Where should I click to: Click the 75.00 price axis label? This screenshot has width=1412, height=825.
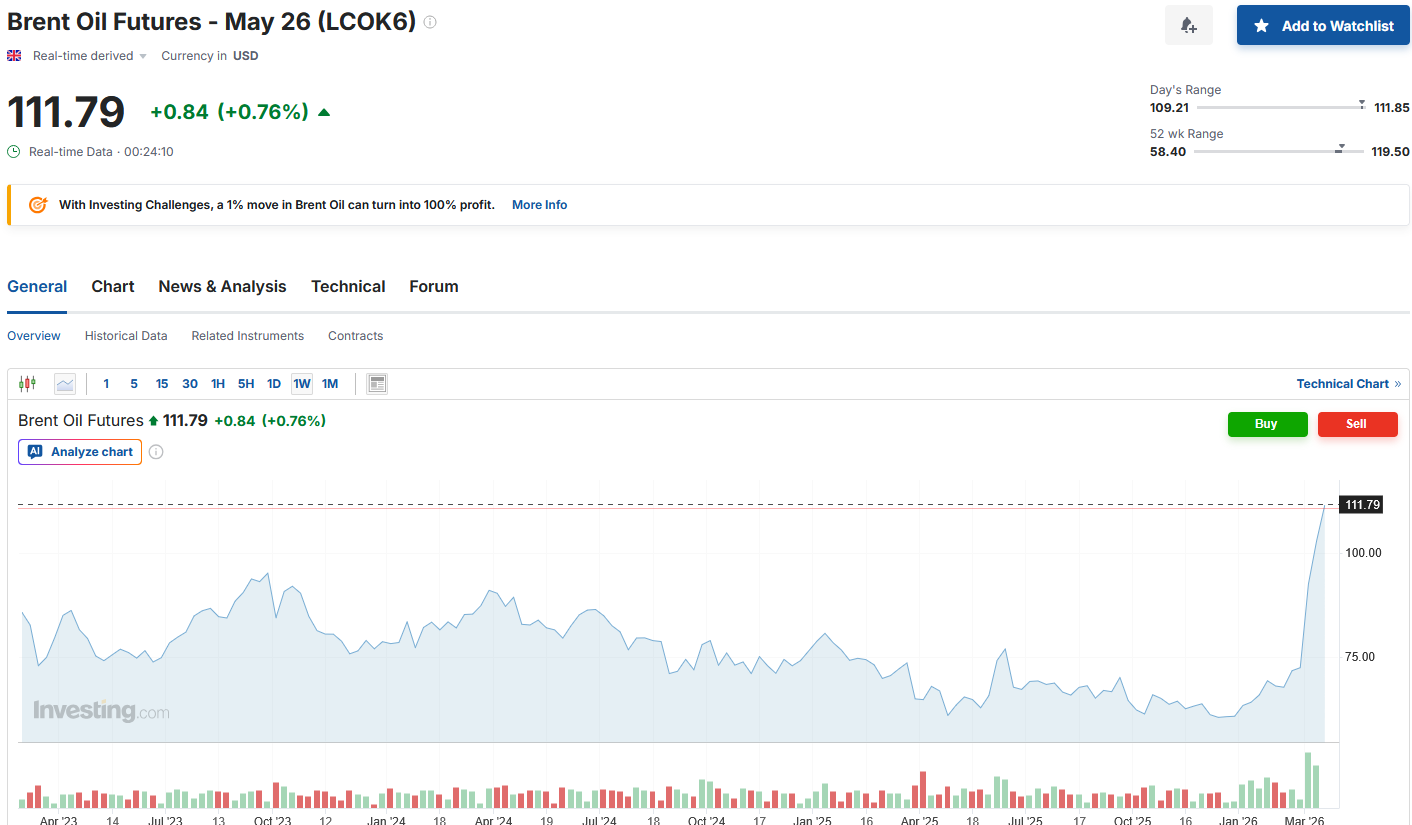click(x=1360, y=657)
